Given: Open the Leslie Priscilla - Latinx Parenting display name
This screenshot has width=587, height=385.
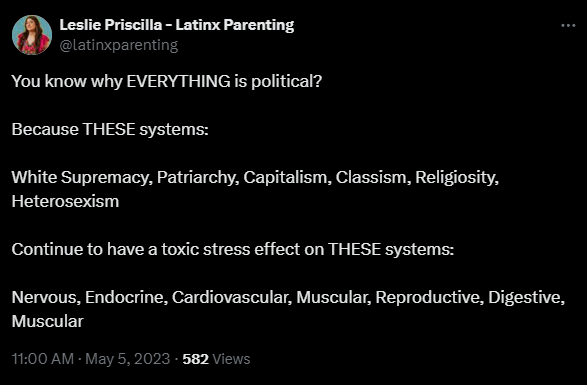Looking at the screenshot, I should tap(177, 25).
